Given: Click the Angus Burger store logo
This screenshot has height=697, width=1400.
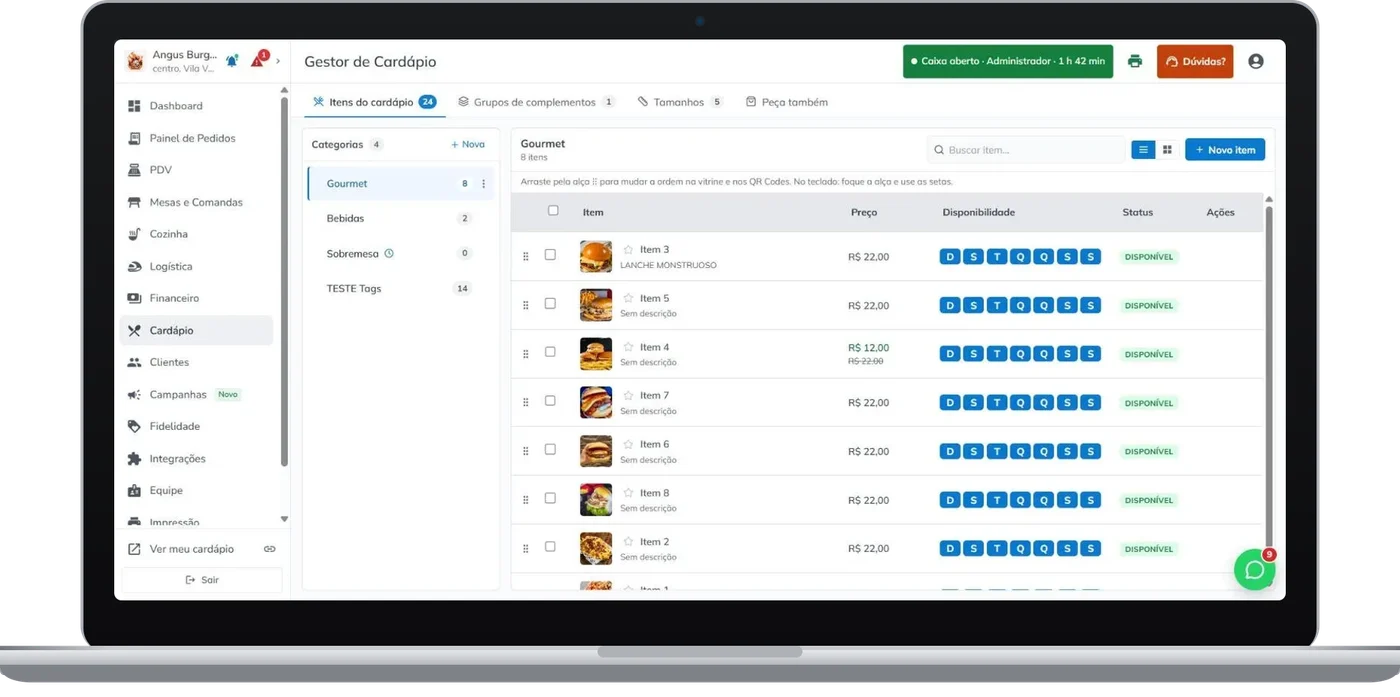Looking at the screenshot, I should pos(136,61).
